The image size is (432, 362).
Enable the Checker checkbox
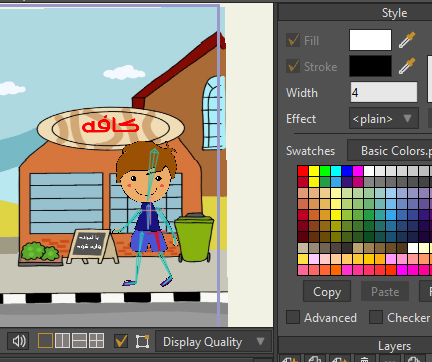point(376,317)
